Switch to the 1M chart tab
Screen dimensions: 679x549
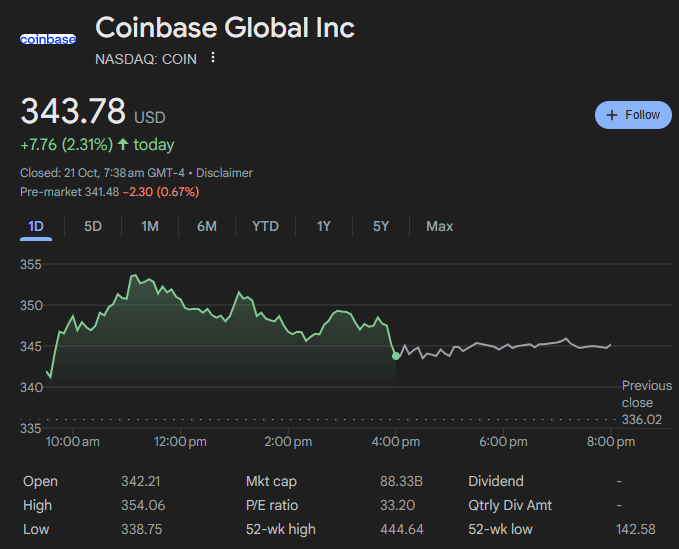pyautogui.click(x=150, y=226)
